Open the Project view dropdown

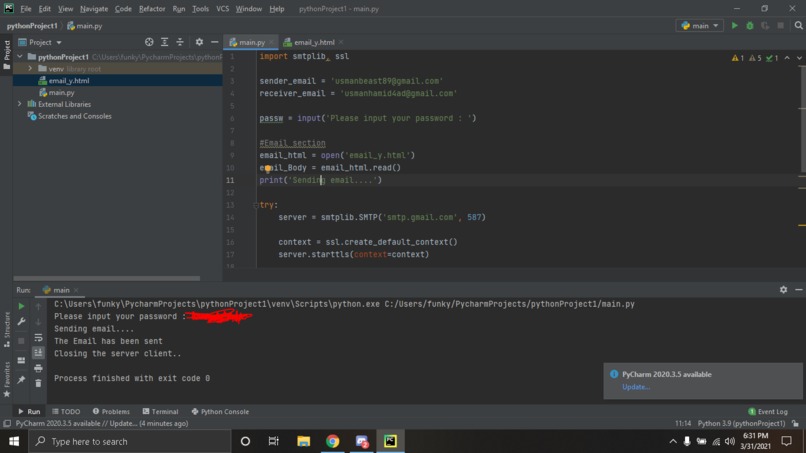pos(40,42)
